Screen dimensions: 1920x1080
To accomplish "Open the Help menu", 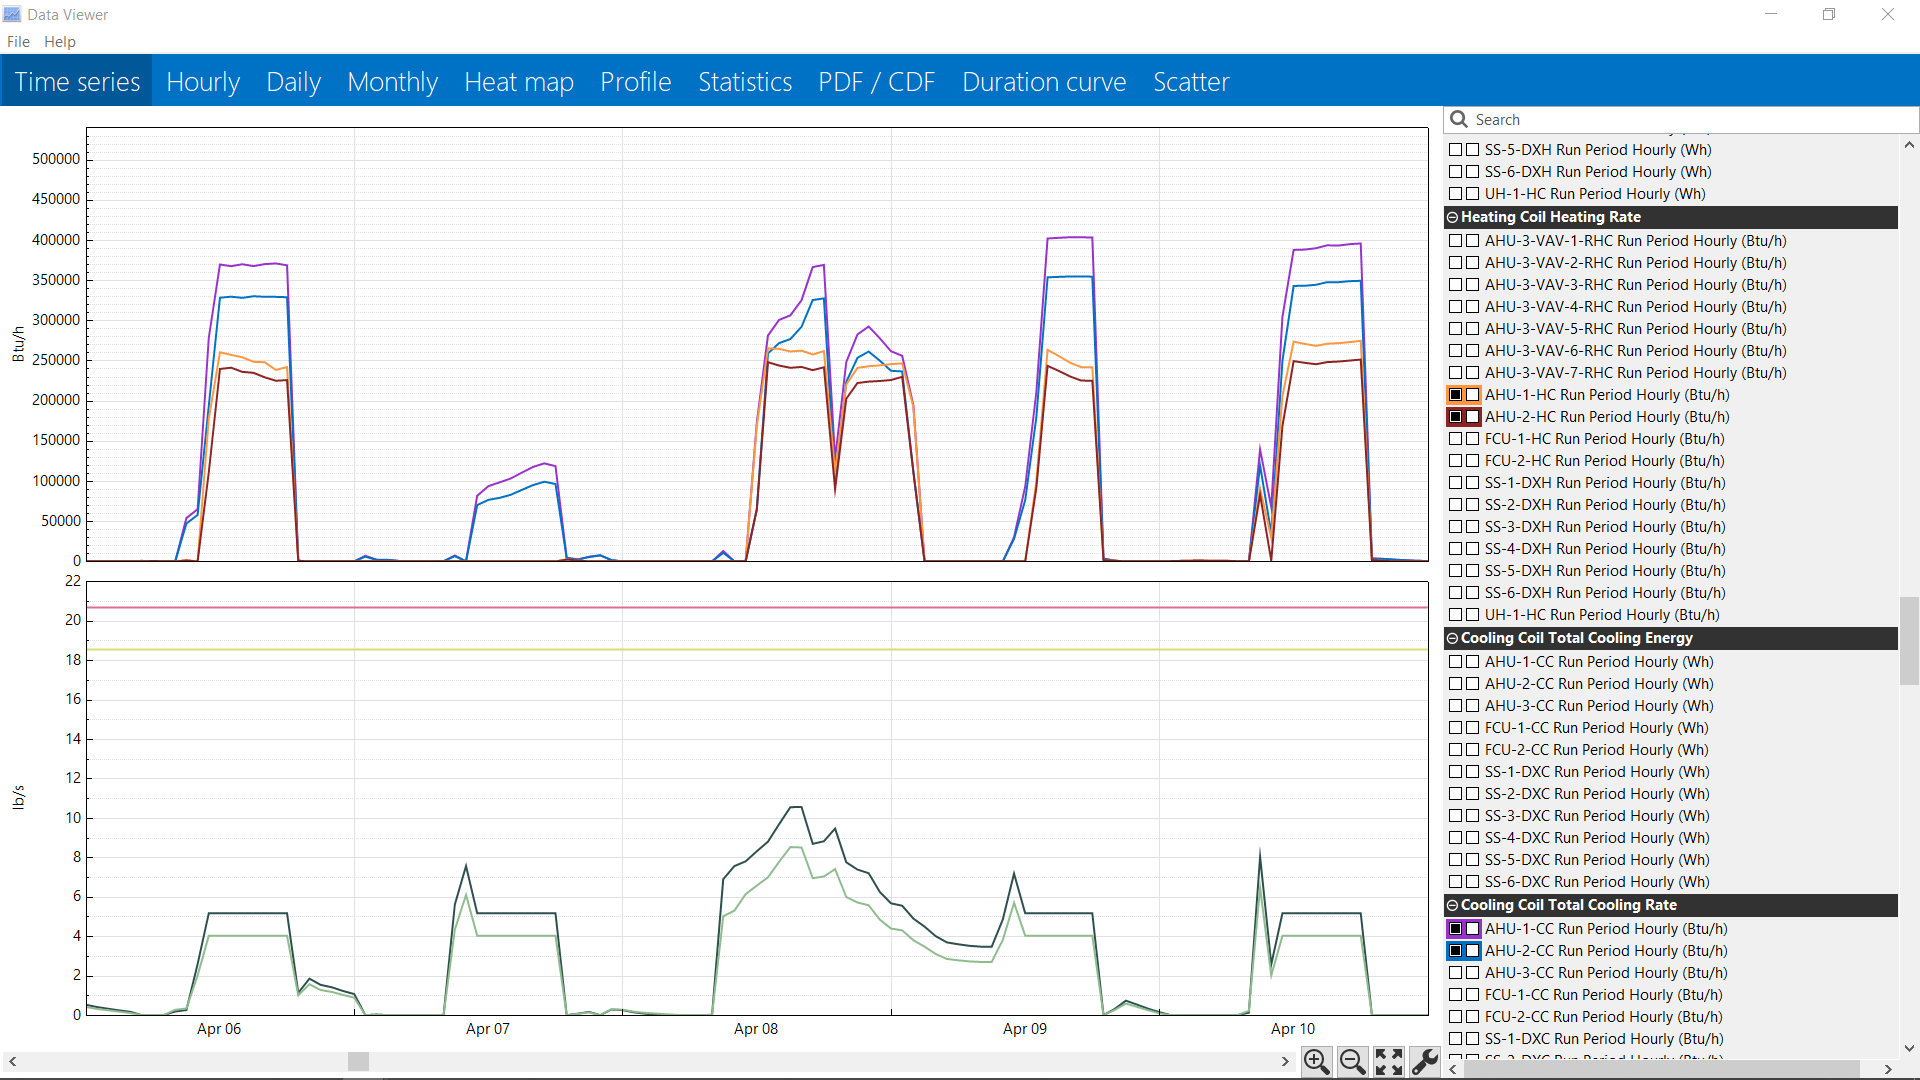I will (60, 42).
